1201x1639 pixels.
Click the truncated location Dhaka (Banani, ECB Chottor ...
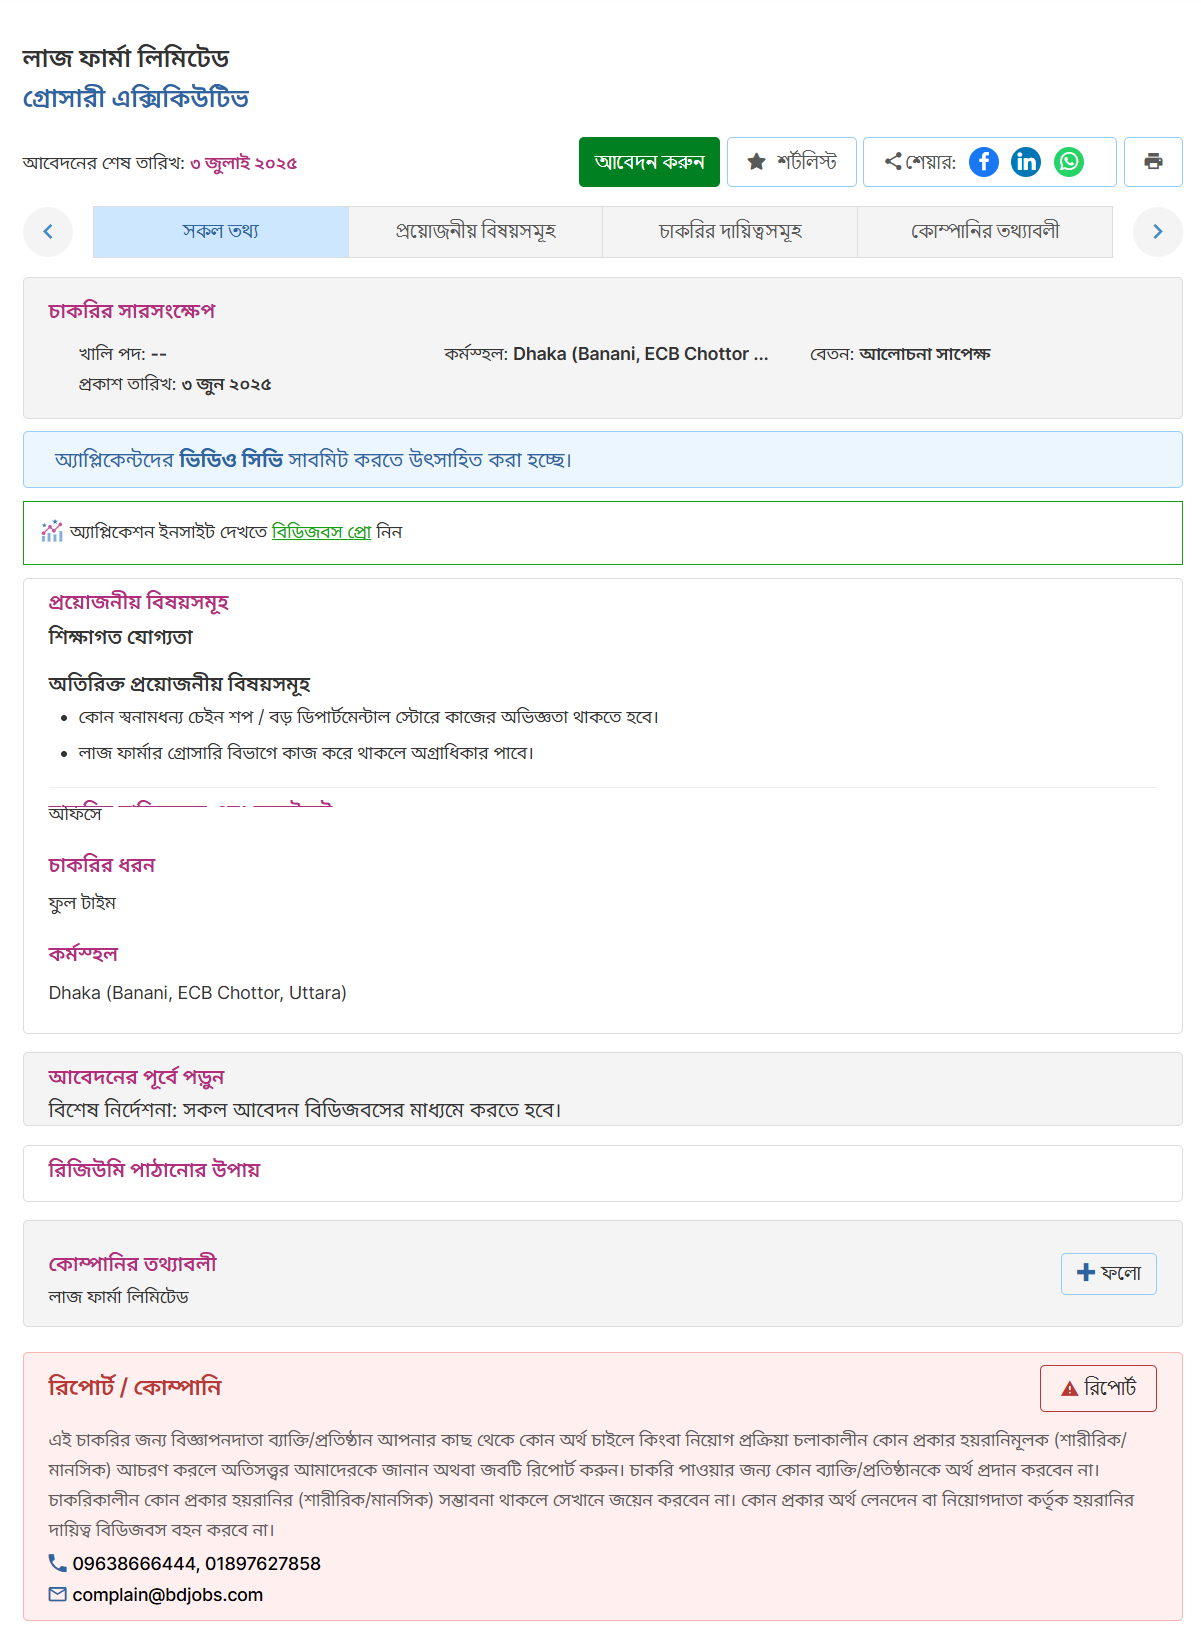(640, 354)
